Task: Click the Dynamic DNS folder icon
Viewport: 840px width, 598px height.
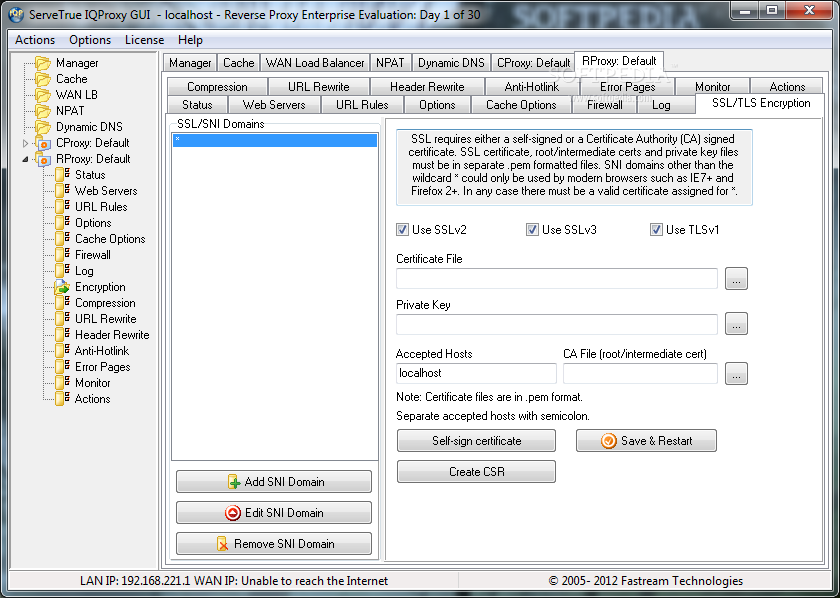Action: (x=43, y=127)
